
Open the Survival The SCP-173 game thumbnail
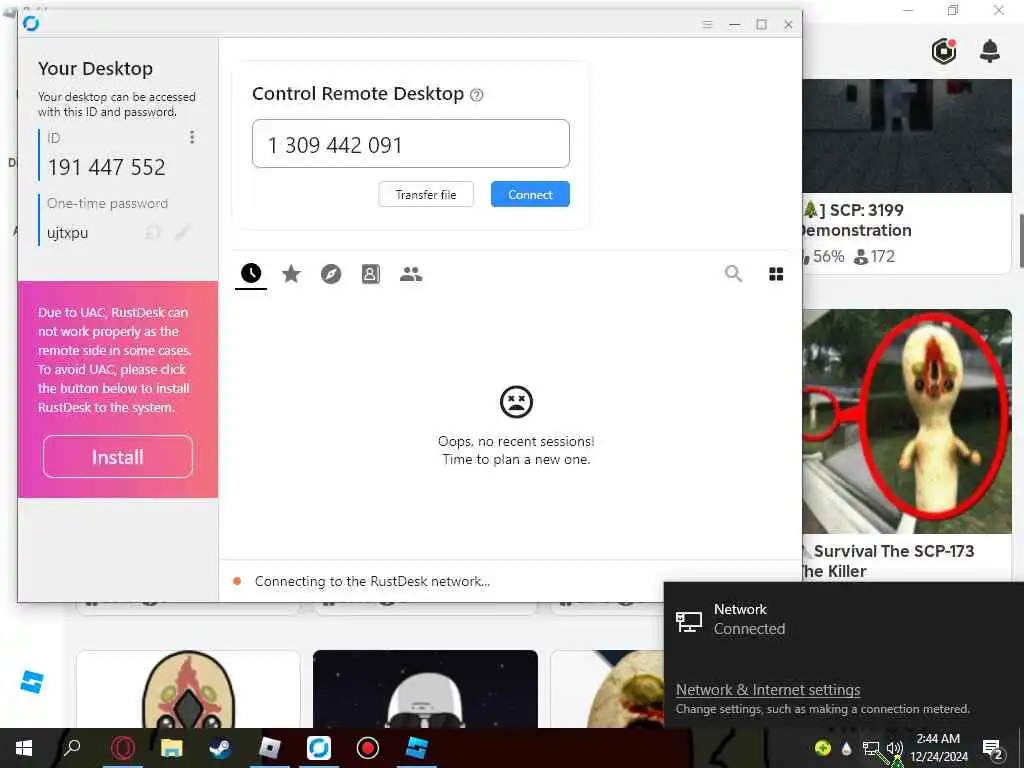click(907, 421)
